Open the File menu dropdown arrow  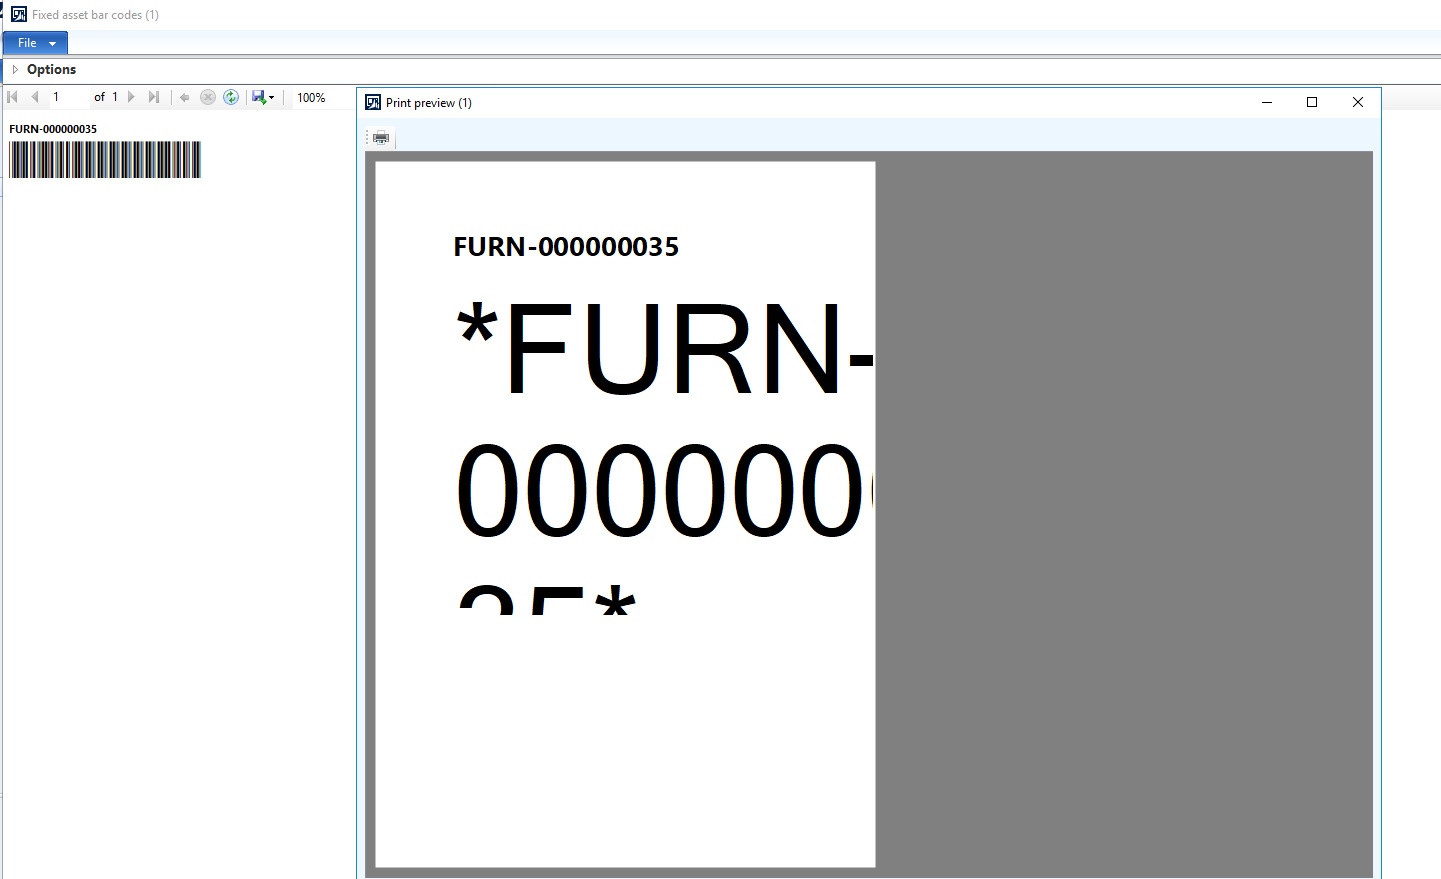click(50, 43)
